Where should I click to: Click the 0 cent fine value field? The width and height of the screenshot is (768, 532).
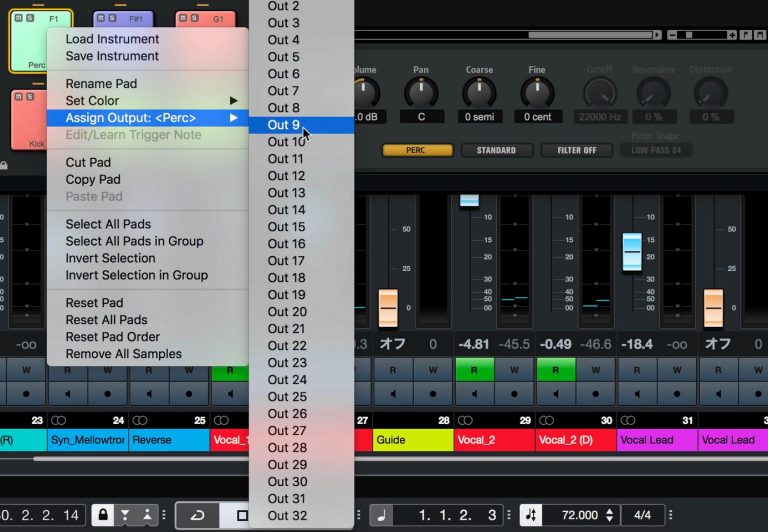[537, 117]
